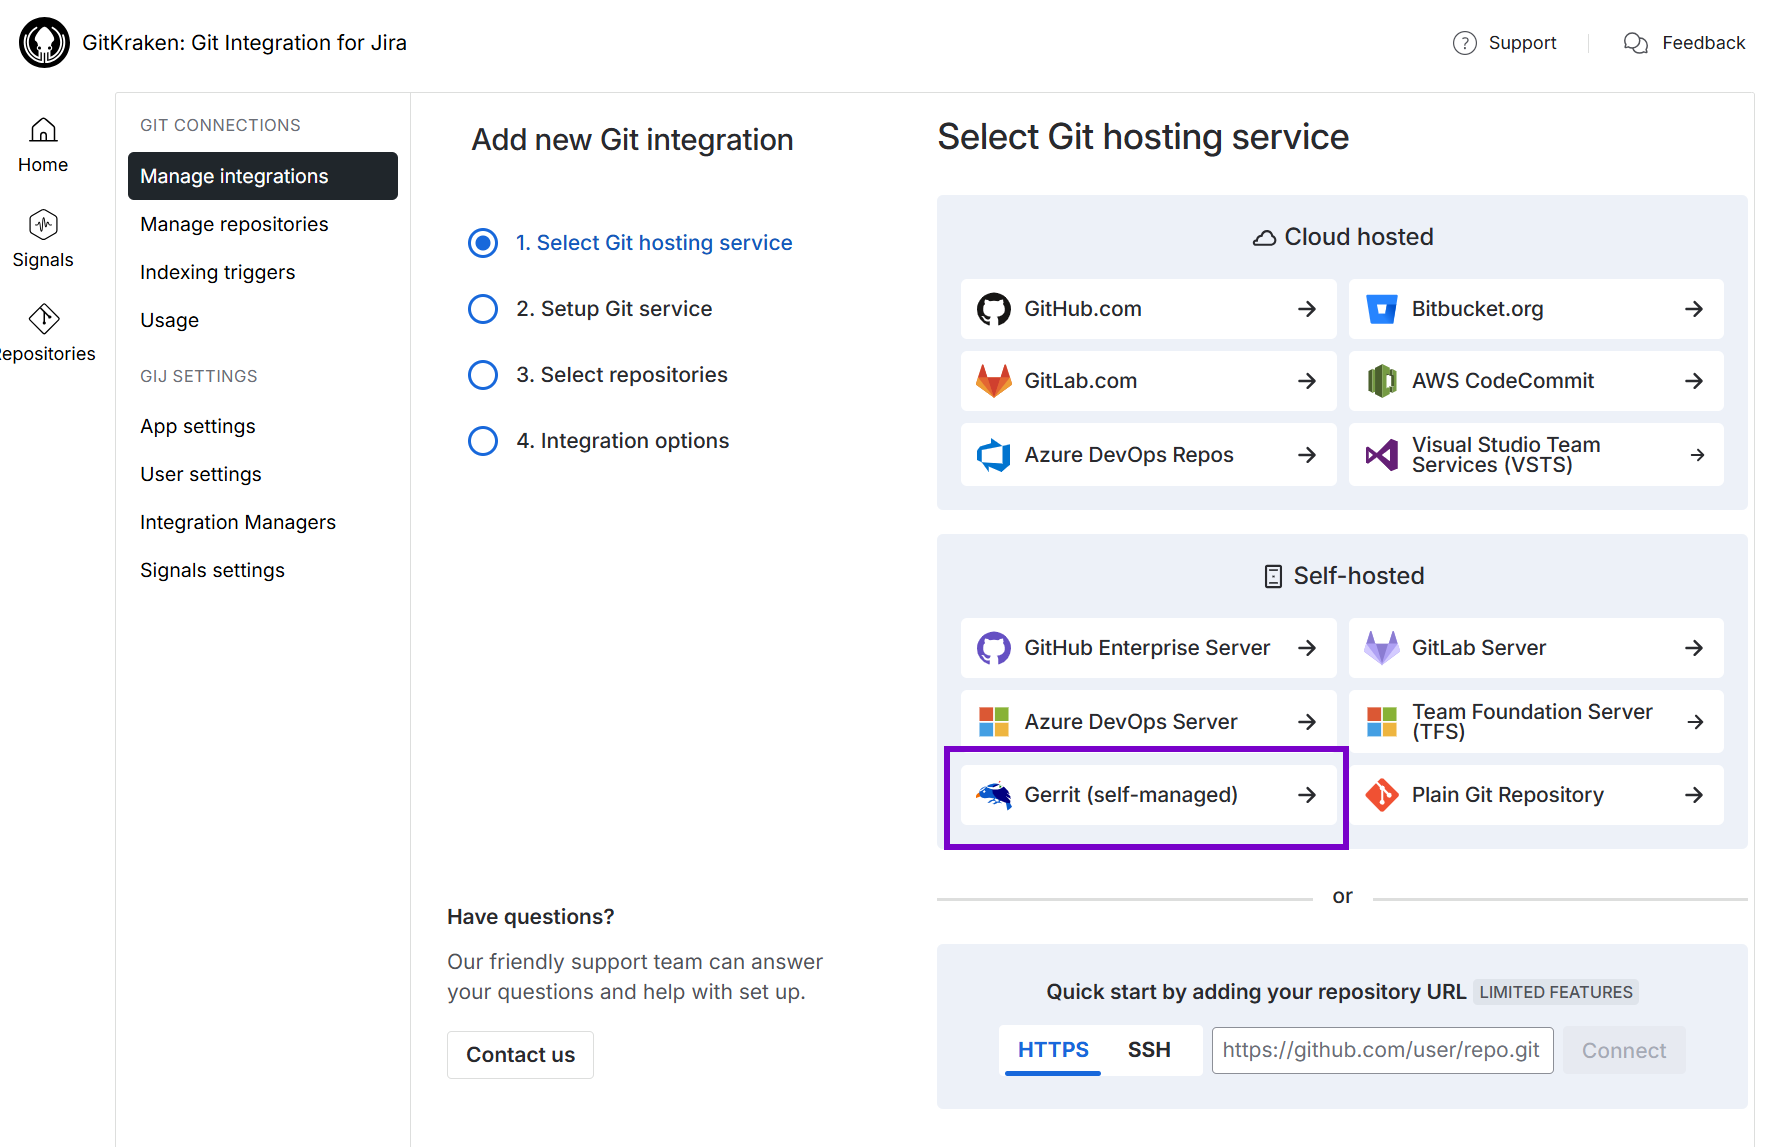Click the arrow on AWS CodeCommit row
This screenshot has height=1147, width=1784.
coord(1693,381)
